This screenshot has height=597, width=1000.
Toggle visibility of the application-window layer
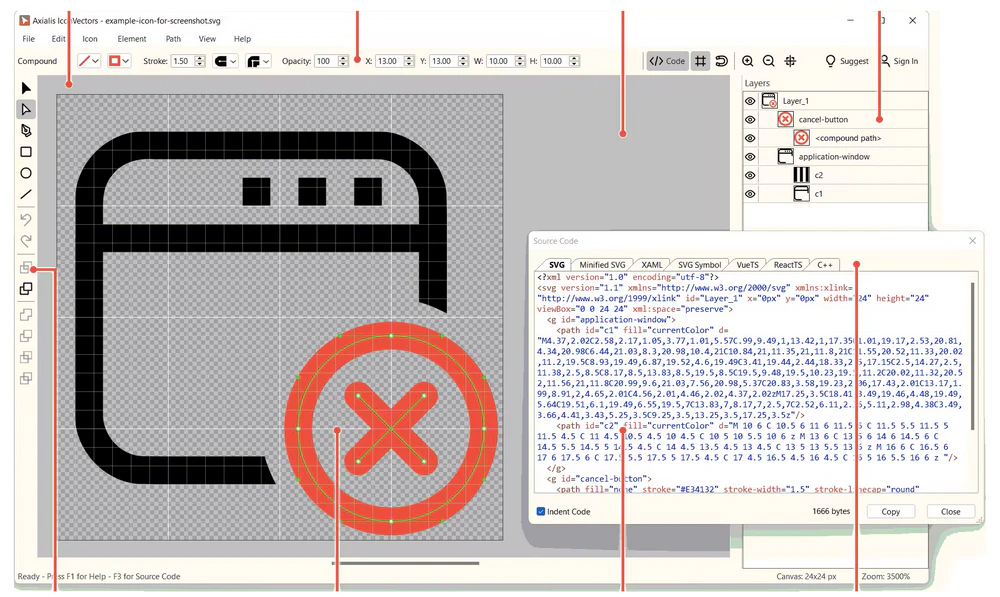750,157
